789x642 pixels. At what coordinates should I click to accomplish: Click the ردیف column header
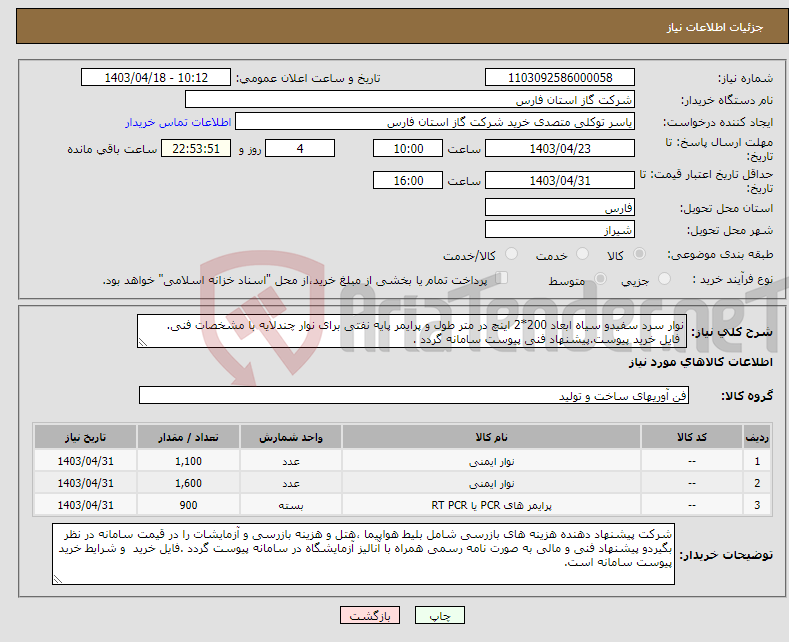(x=757, y=437)
